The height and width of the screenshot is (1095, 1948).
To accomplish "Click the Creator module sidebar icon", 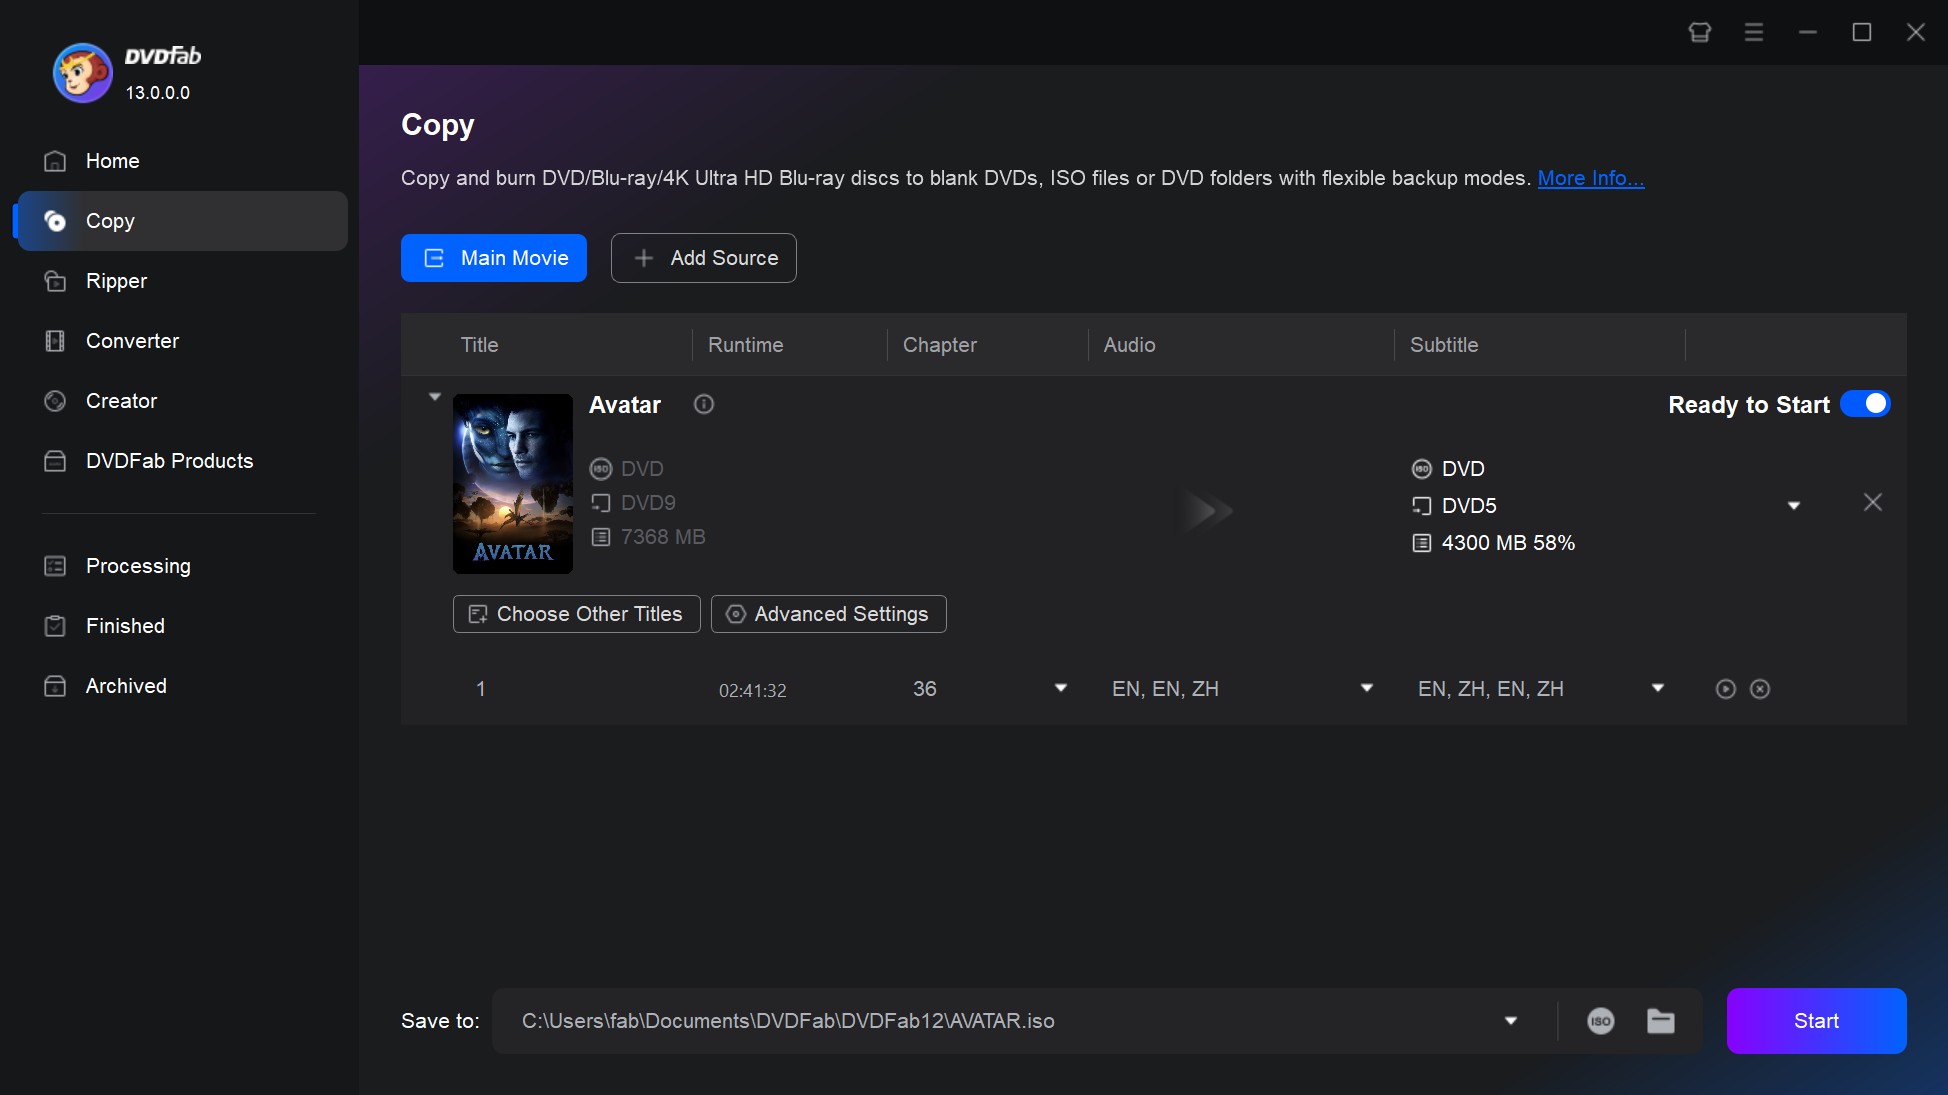I will (55, 402).
